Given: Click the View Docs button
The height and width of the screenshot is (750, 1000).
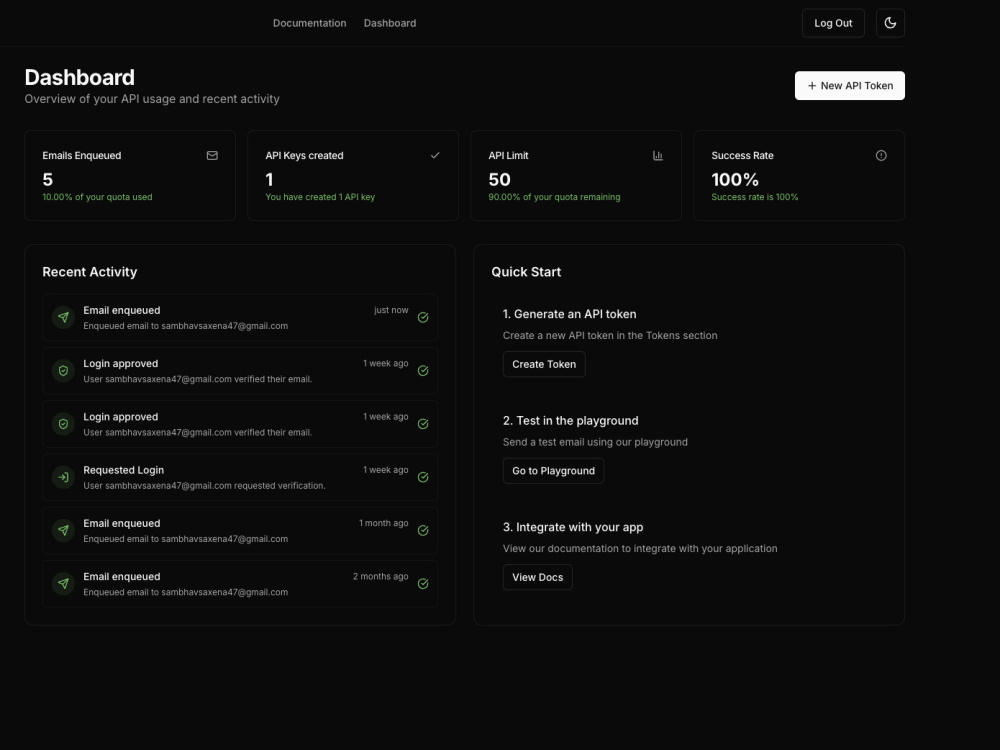Looking at the screenshot, I should [538, 577].
